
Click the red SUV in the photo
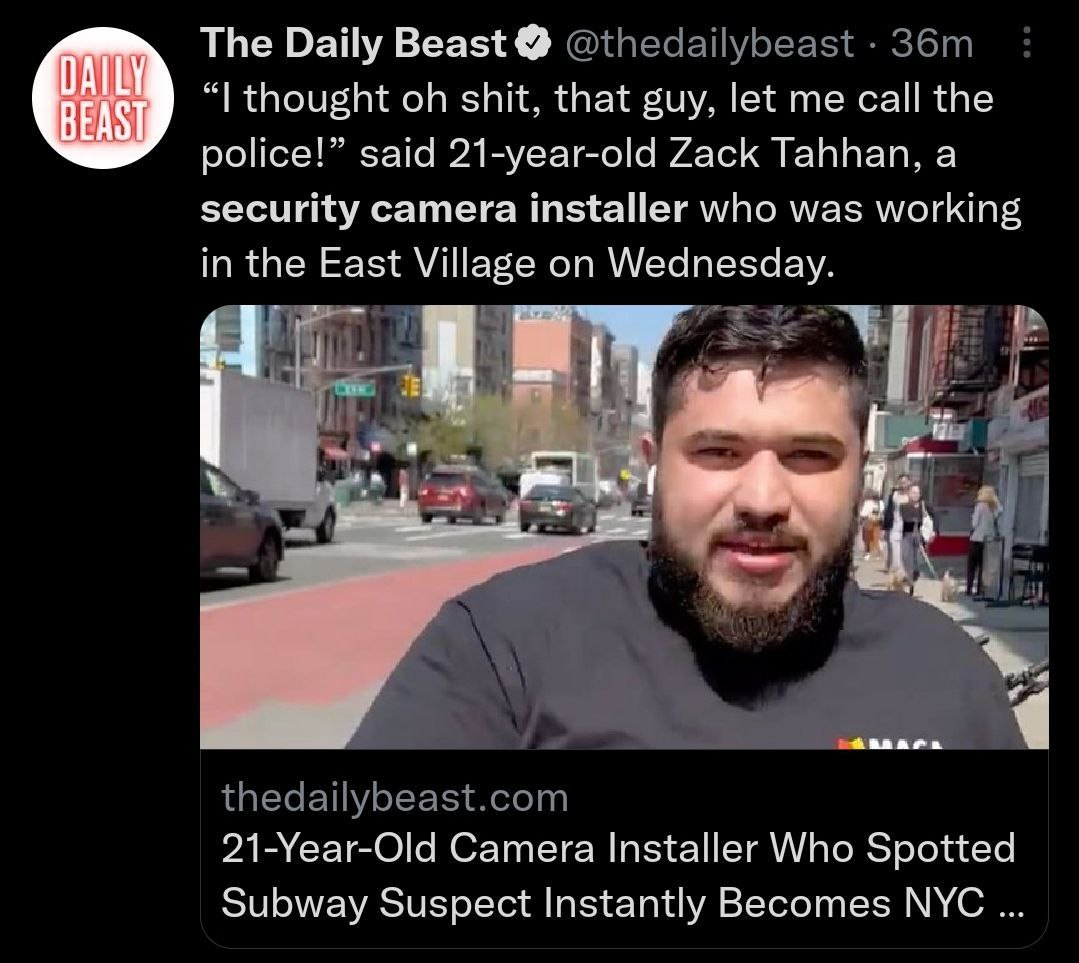pos(462,494)
